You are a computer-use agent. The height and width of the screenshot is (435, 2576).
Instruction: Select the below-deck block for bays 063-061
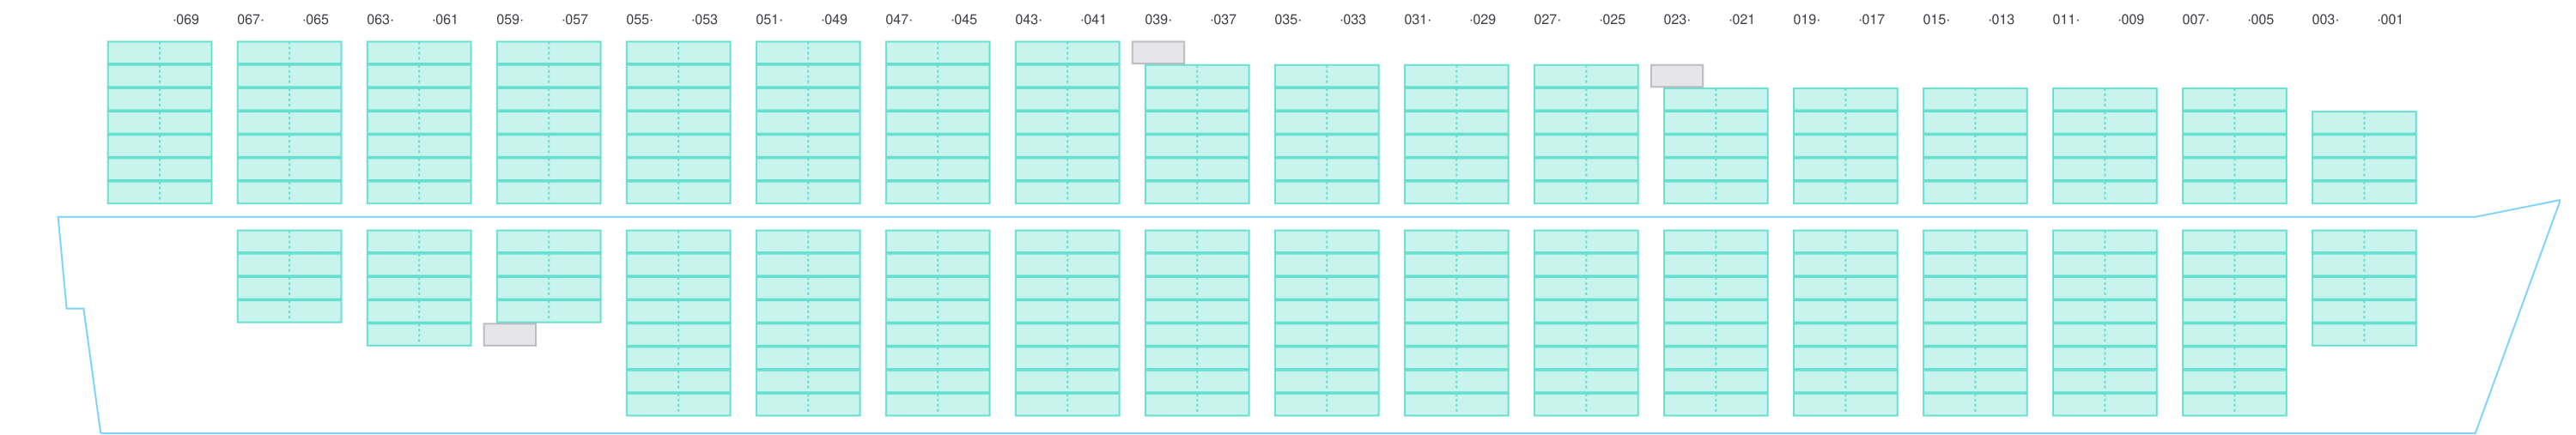tap(419, 288)
